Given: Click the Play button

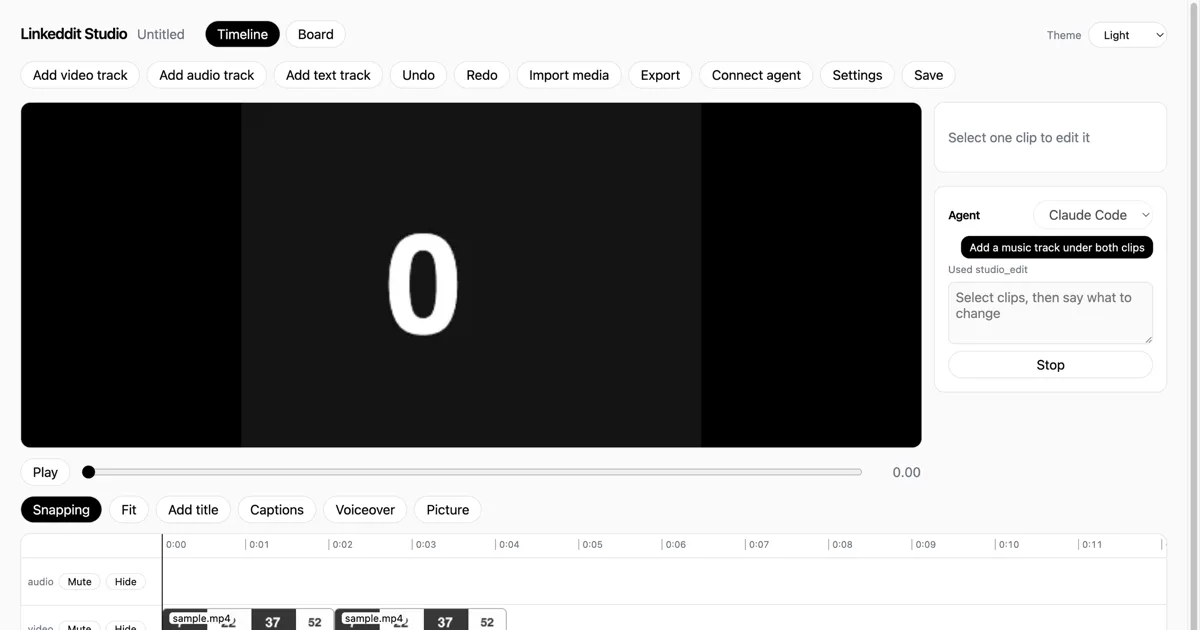Looking at the screenshot, I should [45, 472].
